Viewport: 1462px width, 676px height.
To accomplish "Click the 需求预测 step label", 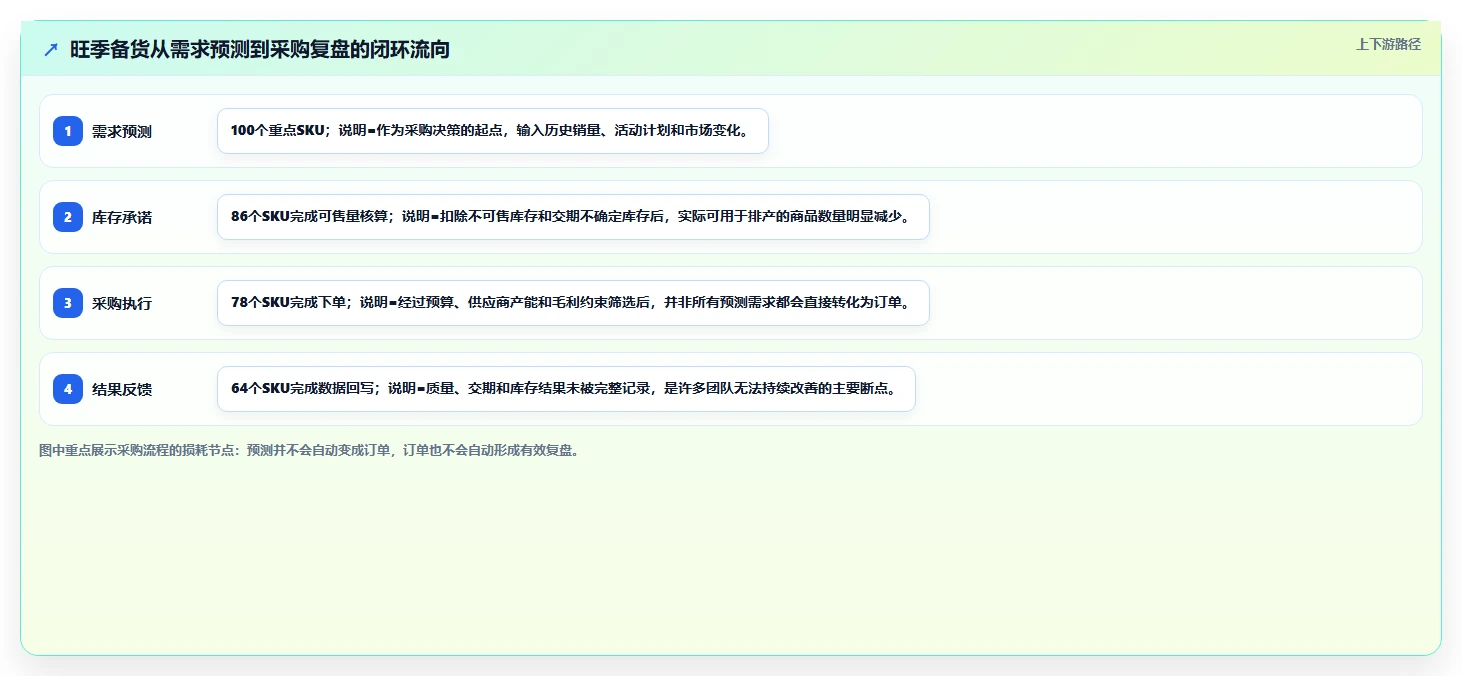I will pos(122,131).
